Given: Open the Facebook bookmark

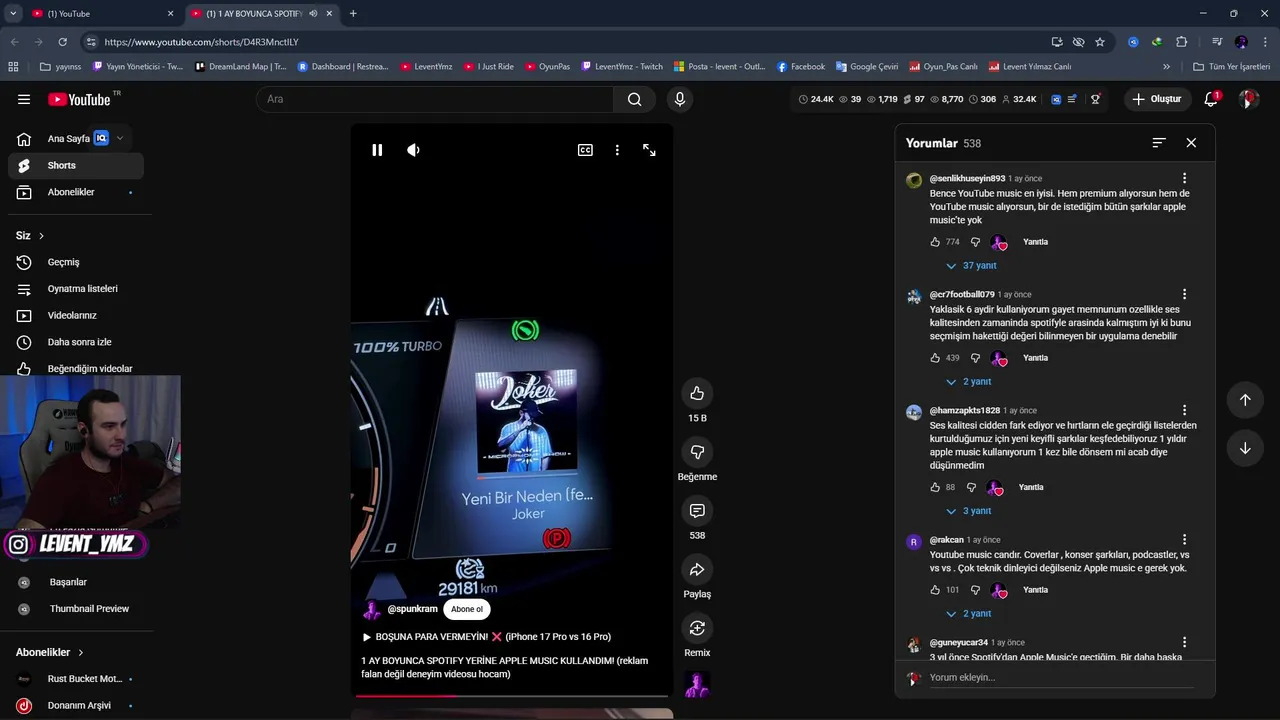Looking at the screenshot, I should tap(801, 67).
